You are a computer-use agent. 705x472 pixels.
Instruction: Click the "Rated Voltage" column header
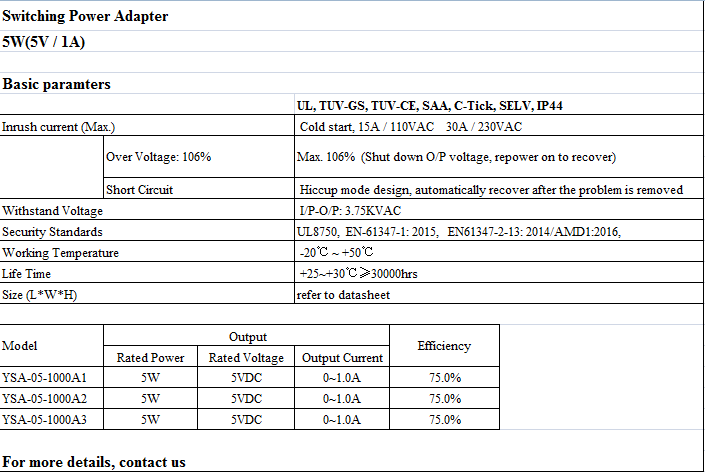(246, 357)
